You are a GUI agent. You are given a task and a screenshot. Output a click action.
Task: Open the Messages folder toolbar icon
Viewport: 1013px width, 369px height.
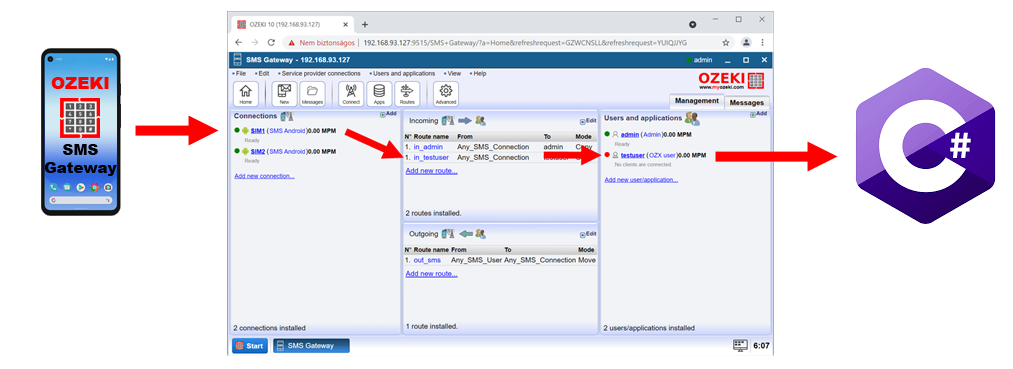tap(313, 94)
